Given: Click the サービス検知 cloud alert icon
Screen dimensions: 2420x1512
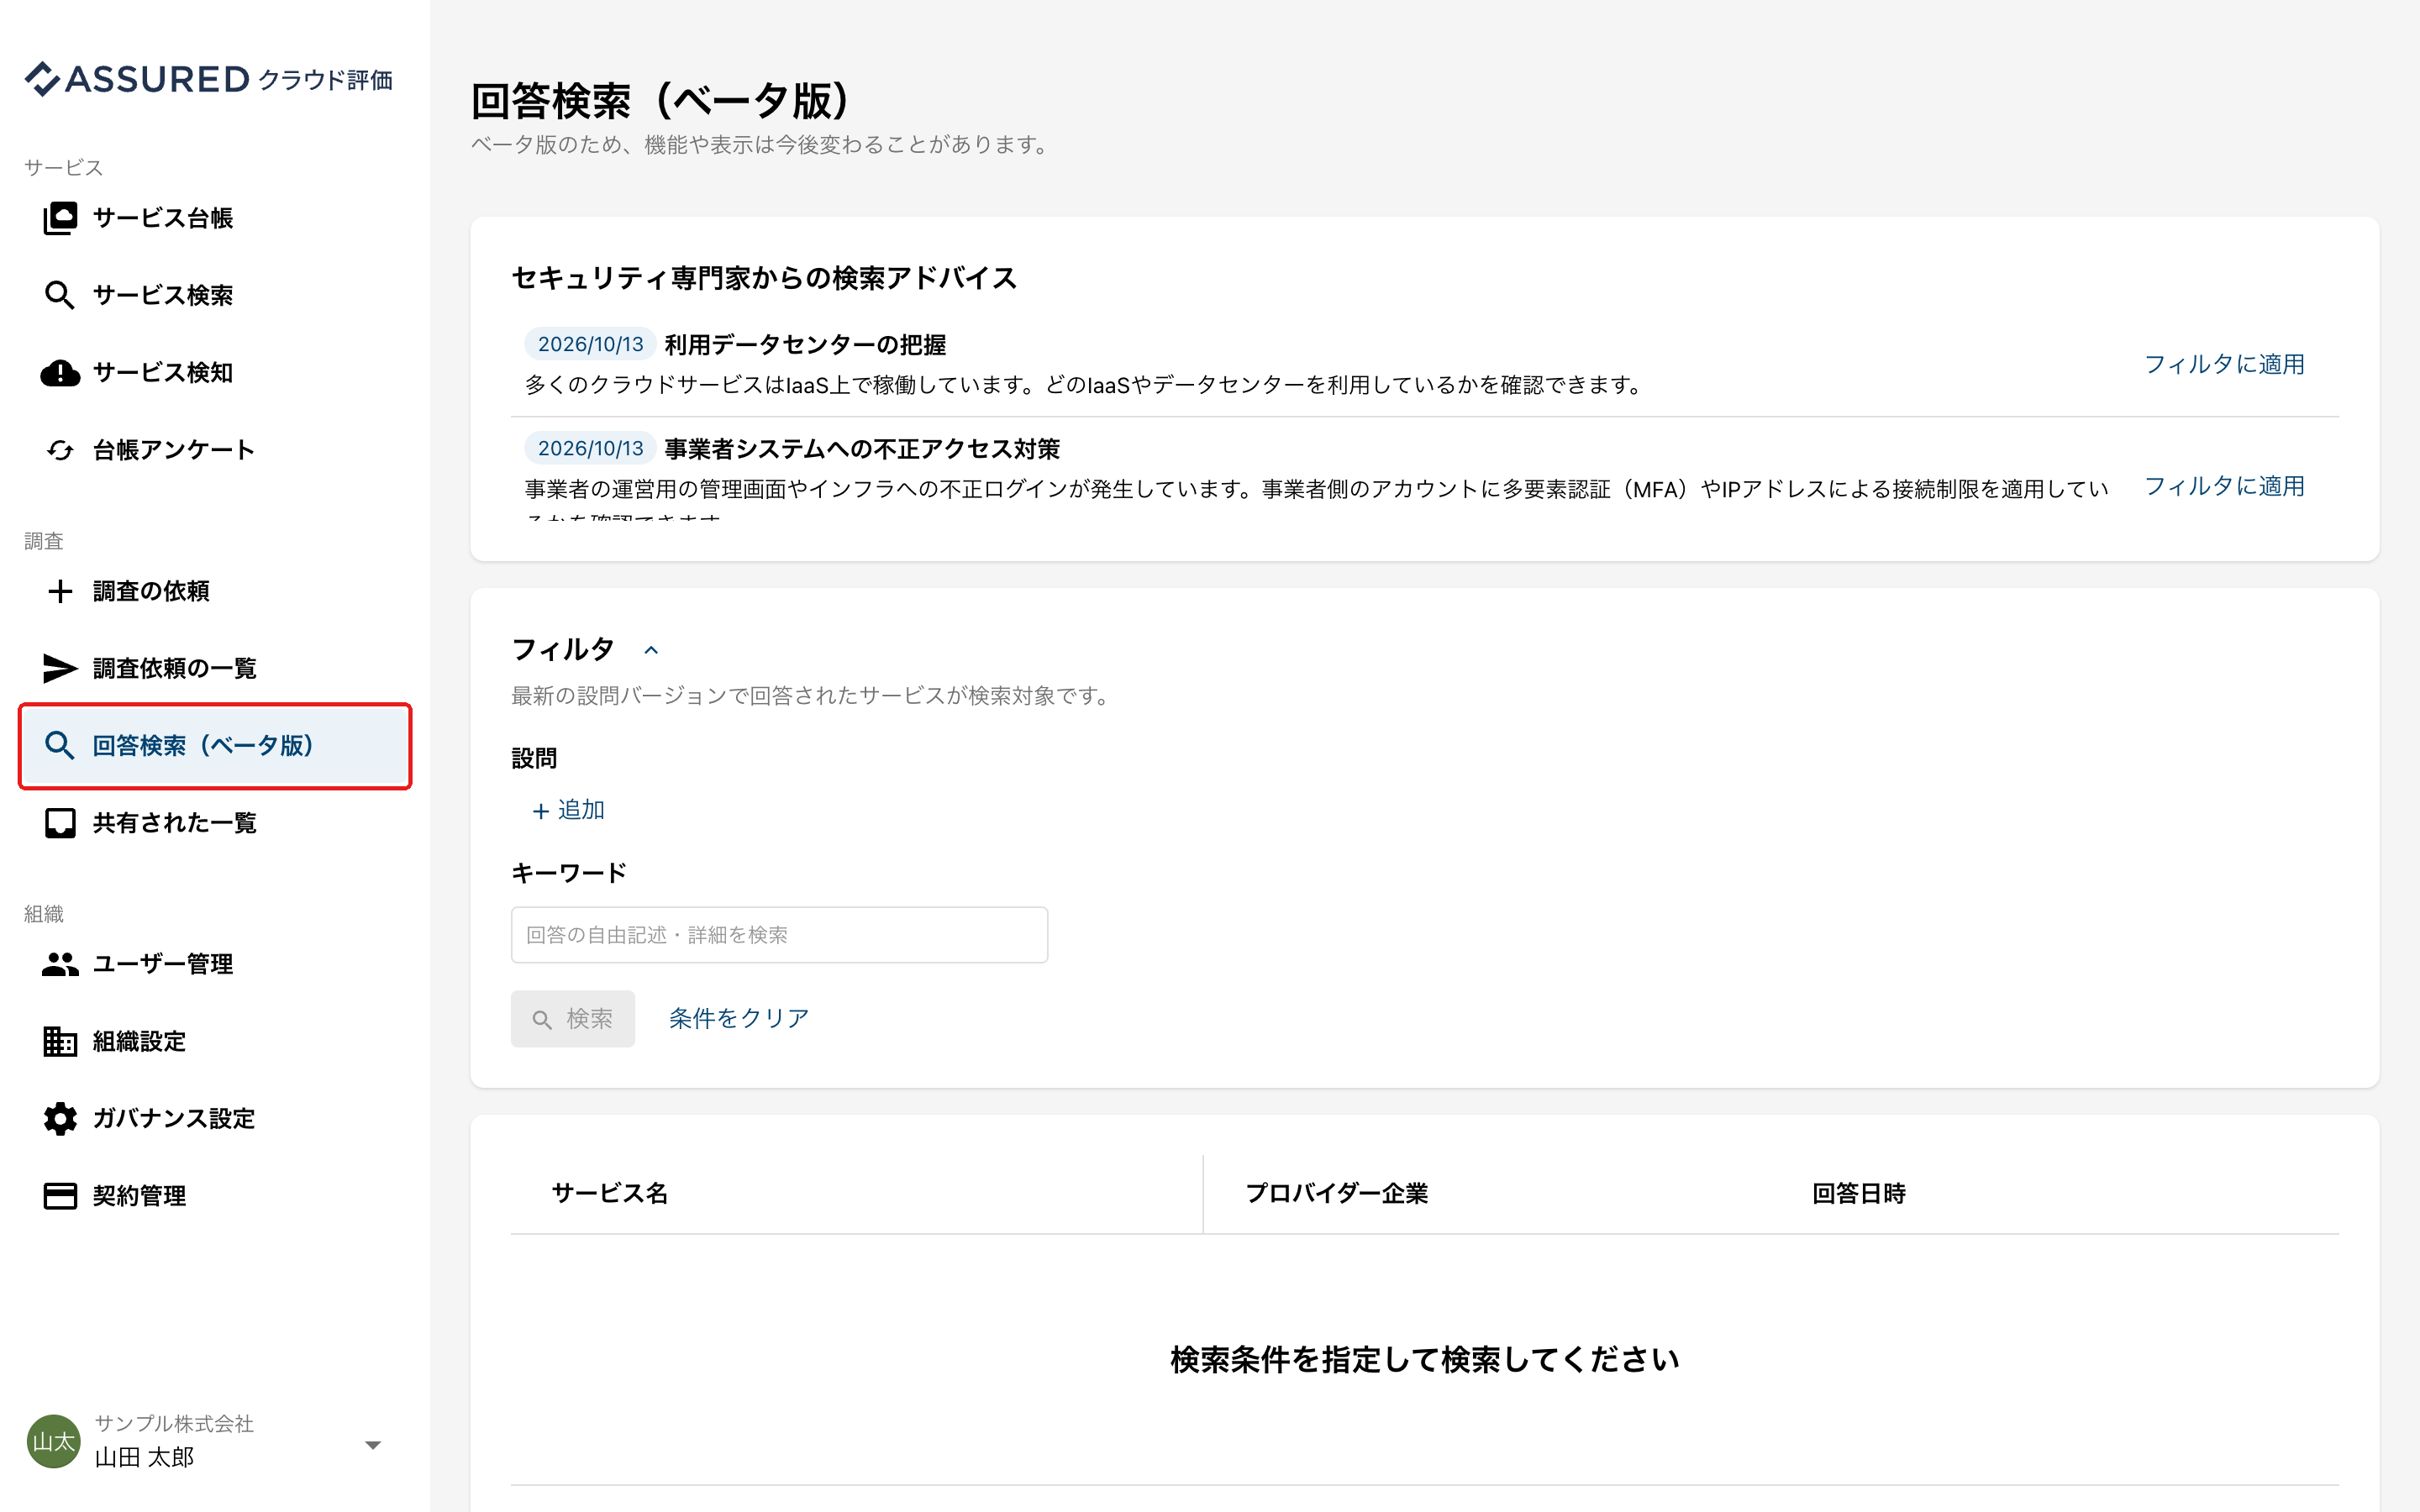Looking at the screenshot, I should click(x=60, y=373).
